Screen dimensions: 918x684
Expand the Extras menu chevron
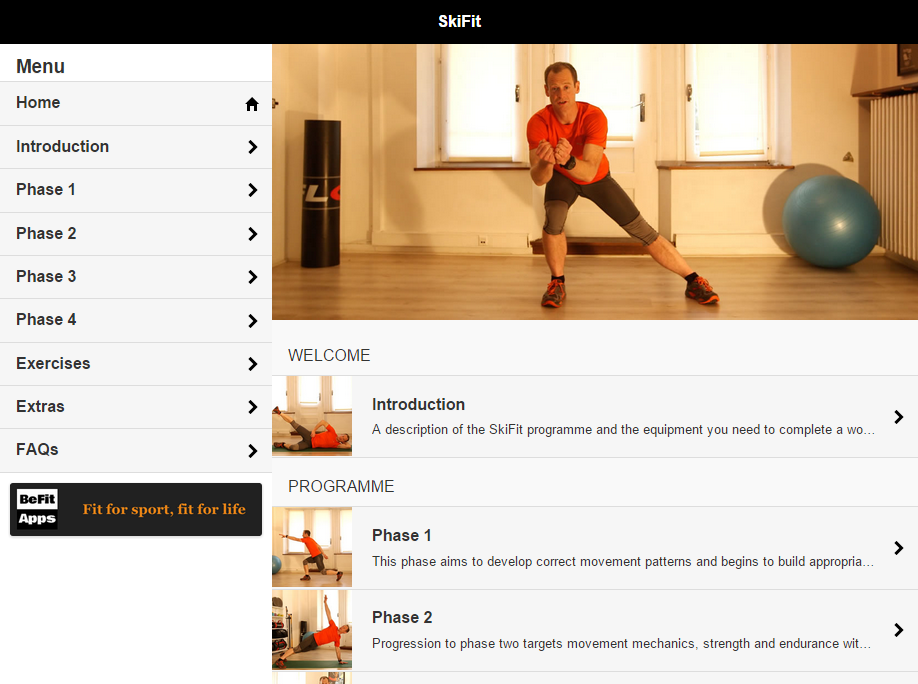tap(252, 407)
